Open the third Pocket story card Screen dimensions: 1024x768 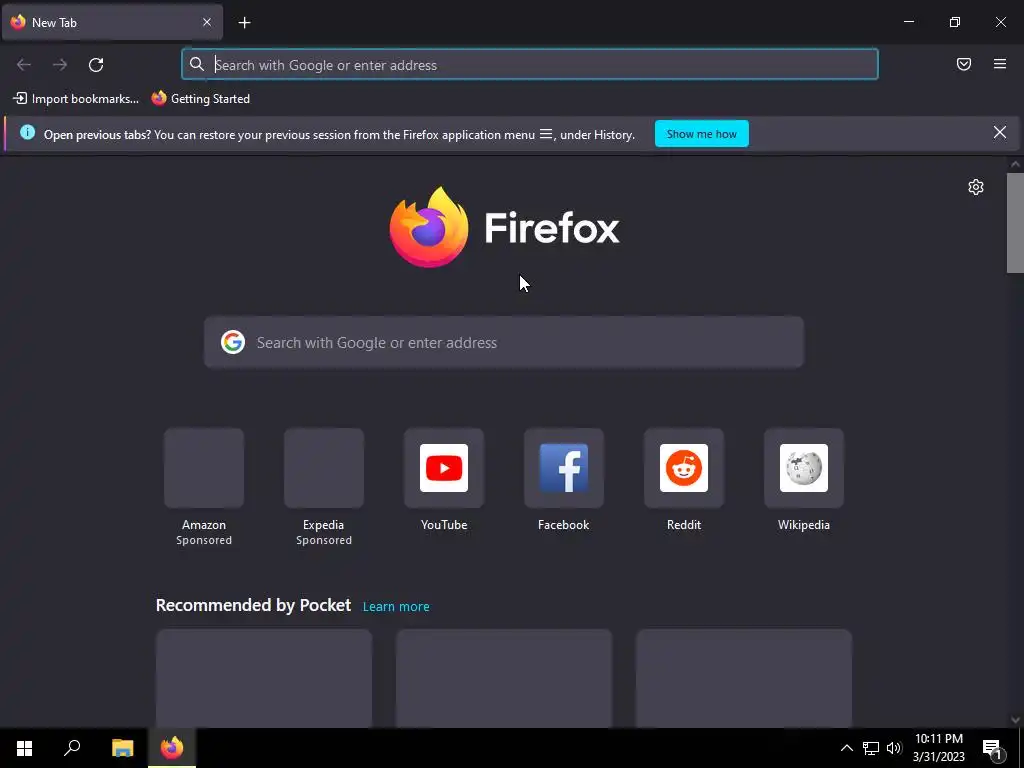click(x=744, y=678)
